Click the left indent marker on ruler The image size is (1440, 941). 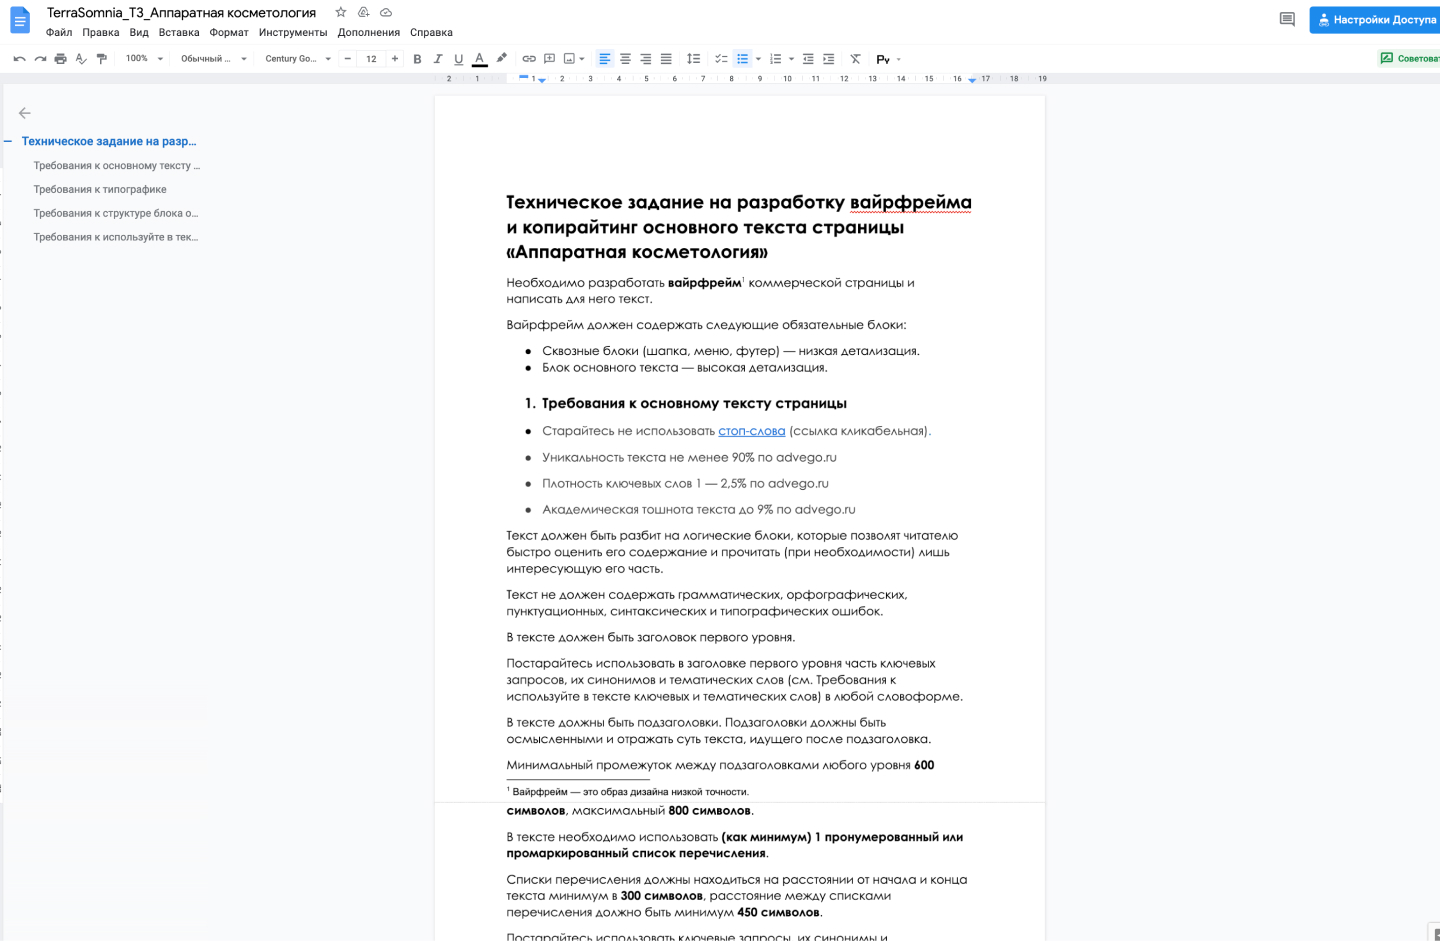click(542, 80)
